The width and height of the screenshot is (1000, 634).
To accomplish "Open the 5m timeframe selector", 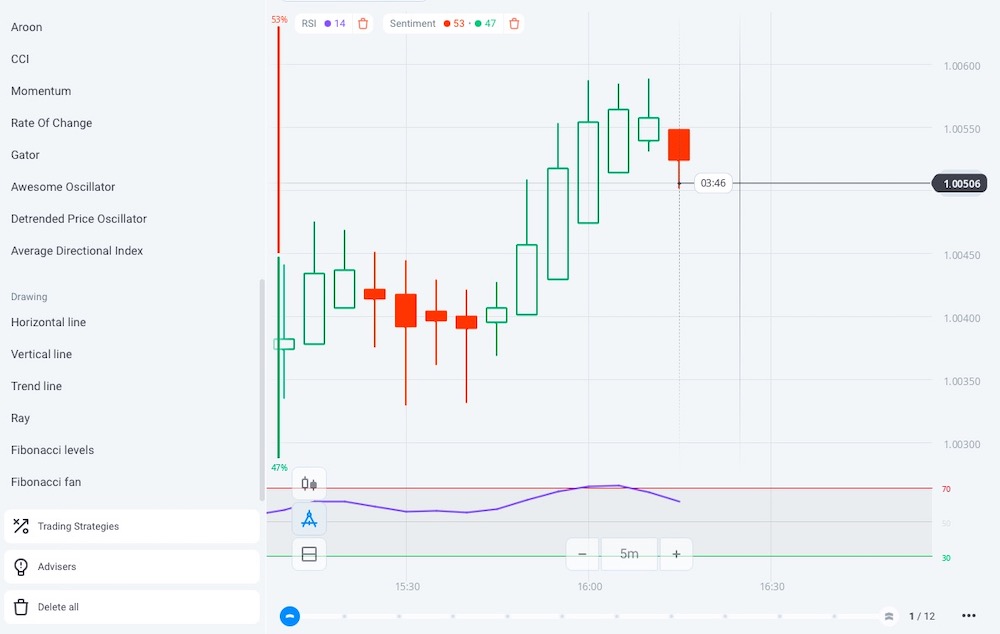I will [629, 554].
